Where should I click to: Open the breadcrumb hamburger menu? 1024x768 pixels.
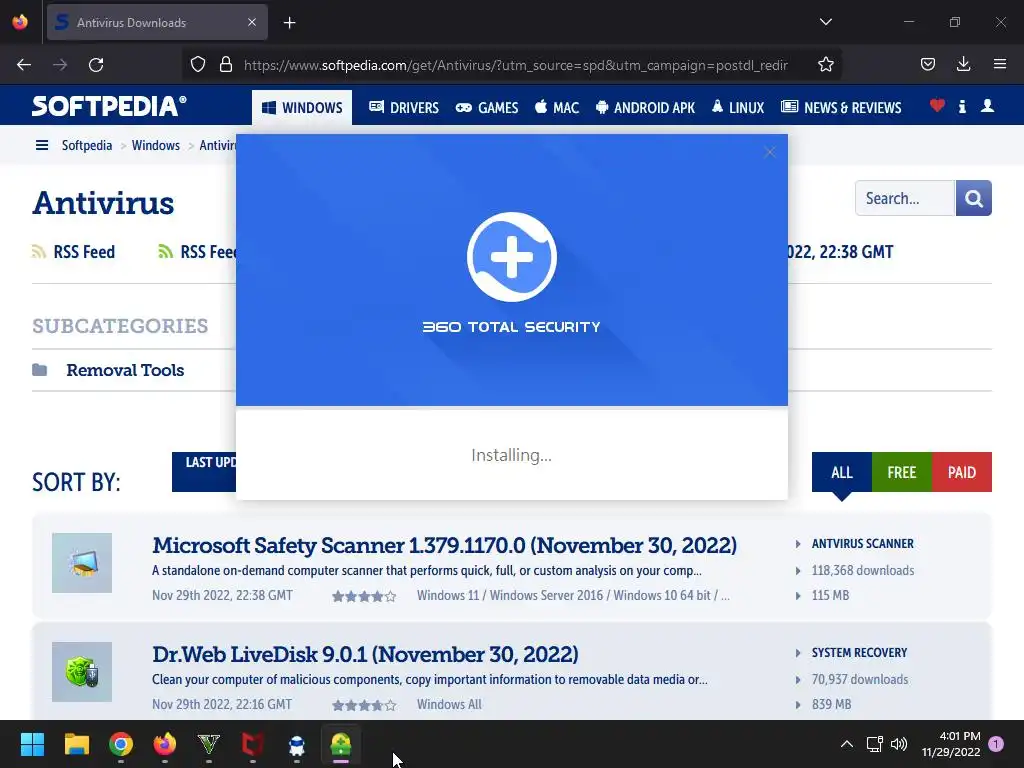click(x=42, y=145)
